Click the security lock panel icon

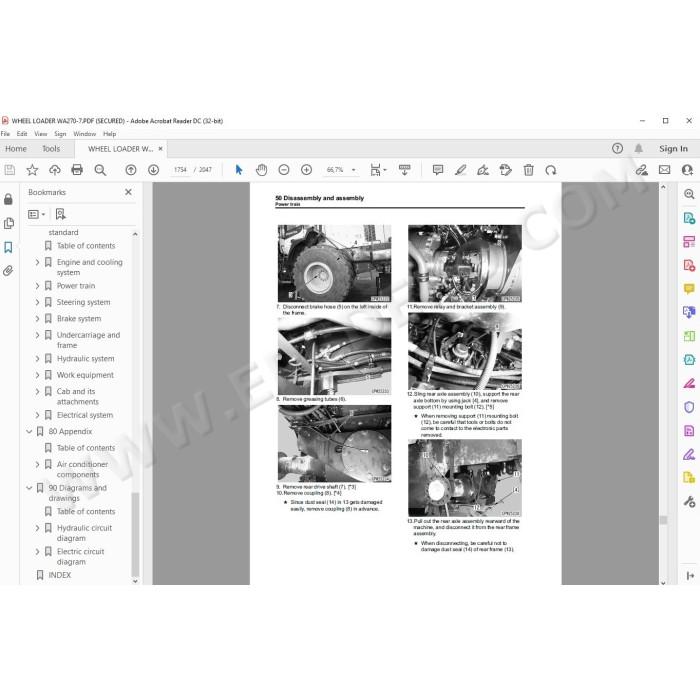[x=8, y=199]
